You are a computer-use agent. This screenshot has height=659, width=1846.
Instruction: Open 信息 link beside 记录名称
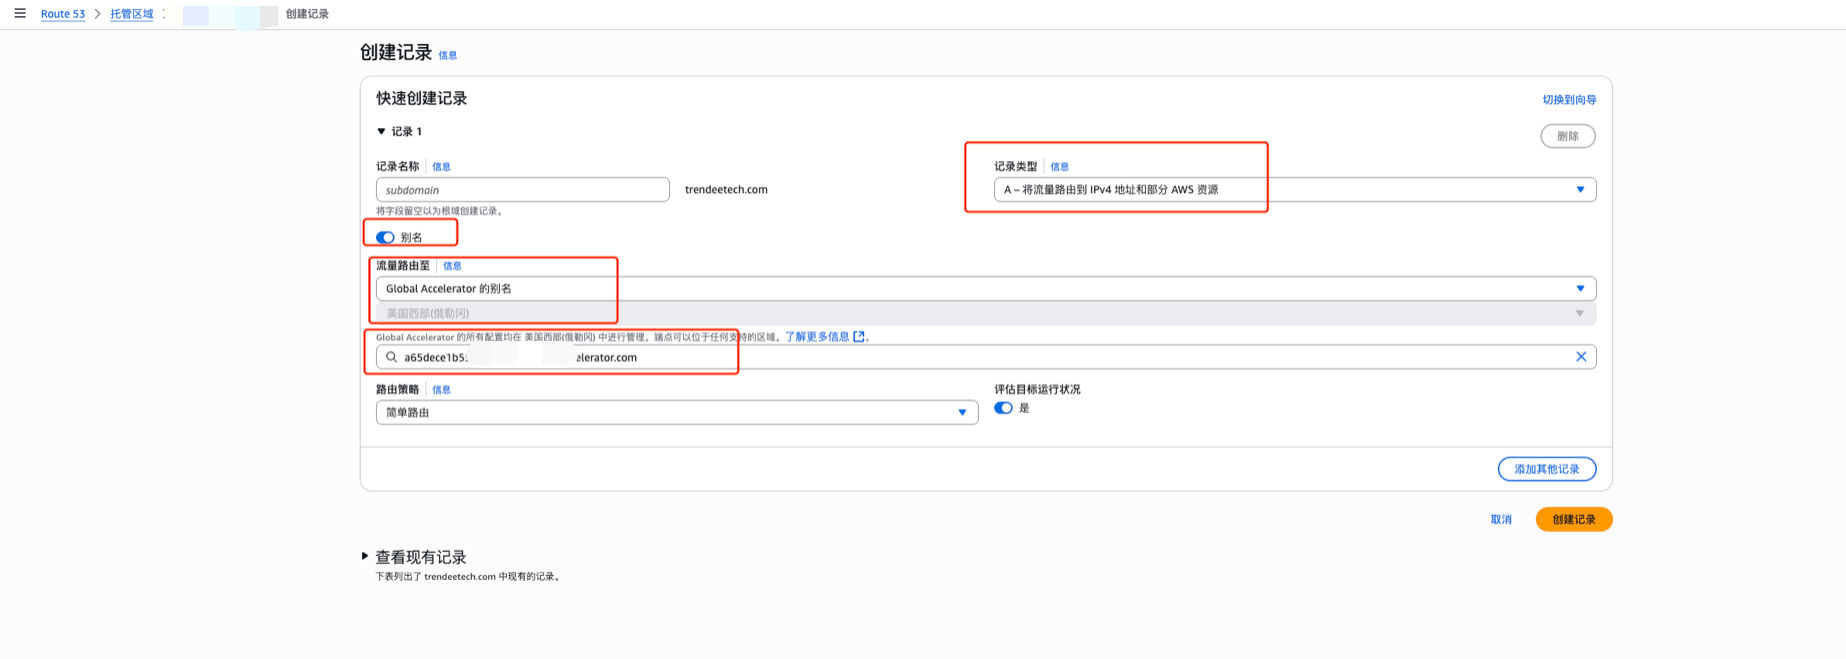(441, 167)
